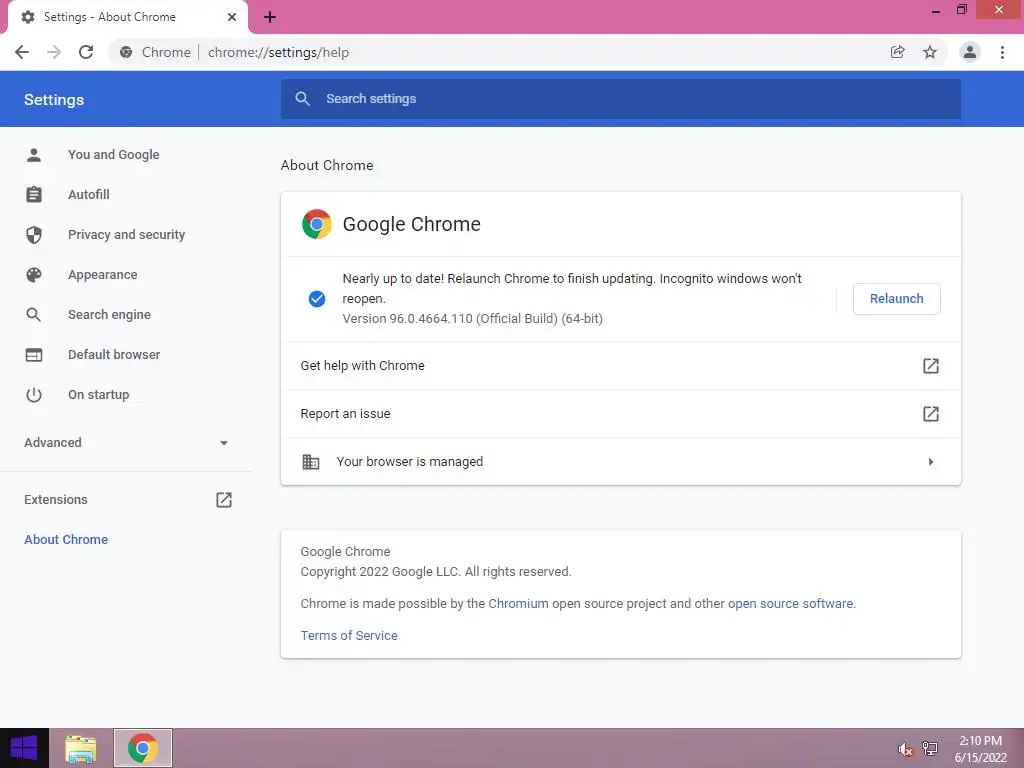1024x768 pixels.
Task: Open On startup settings
Action: (x=99, y=394)
